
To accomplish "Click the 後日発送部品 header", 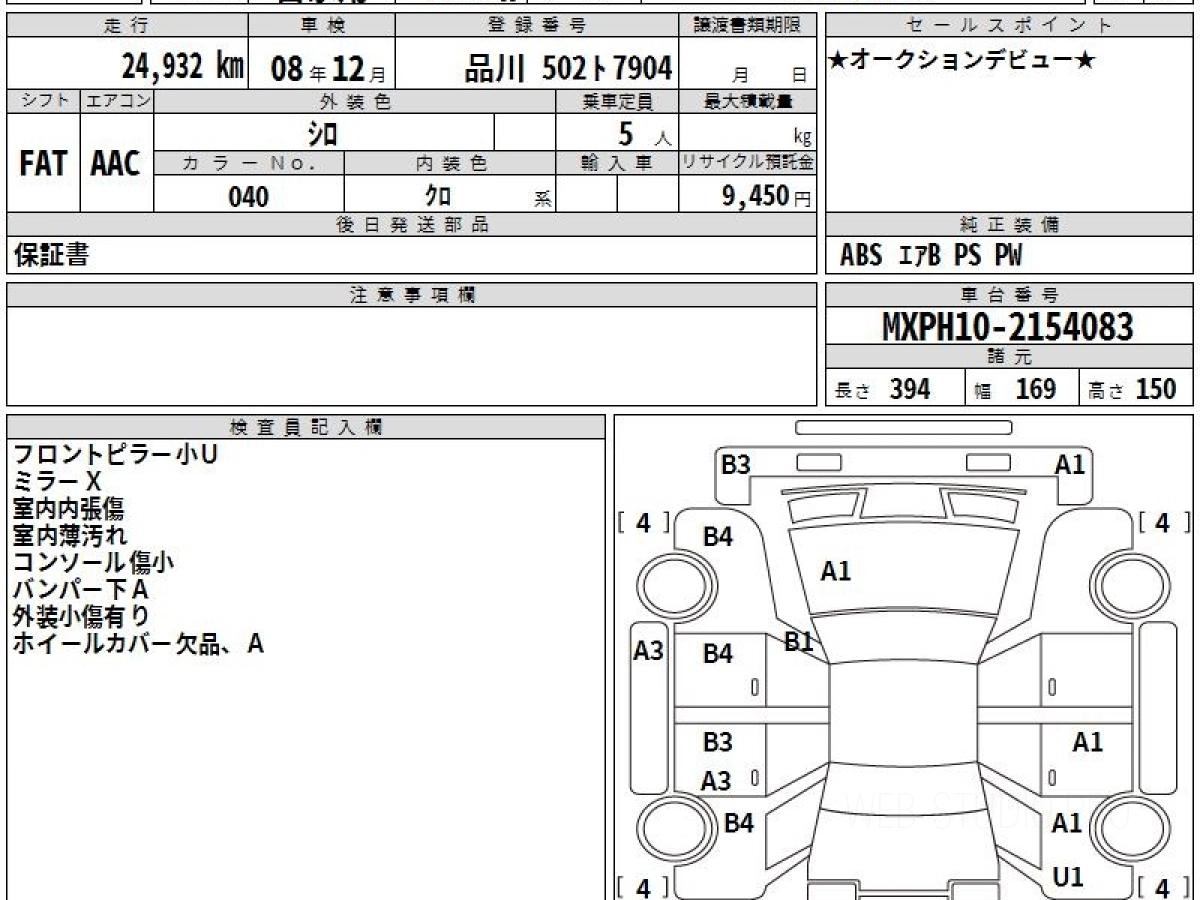I will [412, 225].
